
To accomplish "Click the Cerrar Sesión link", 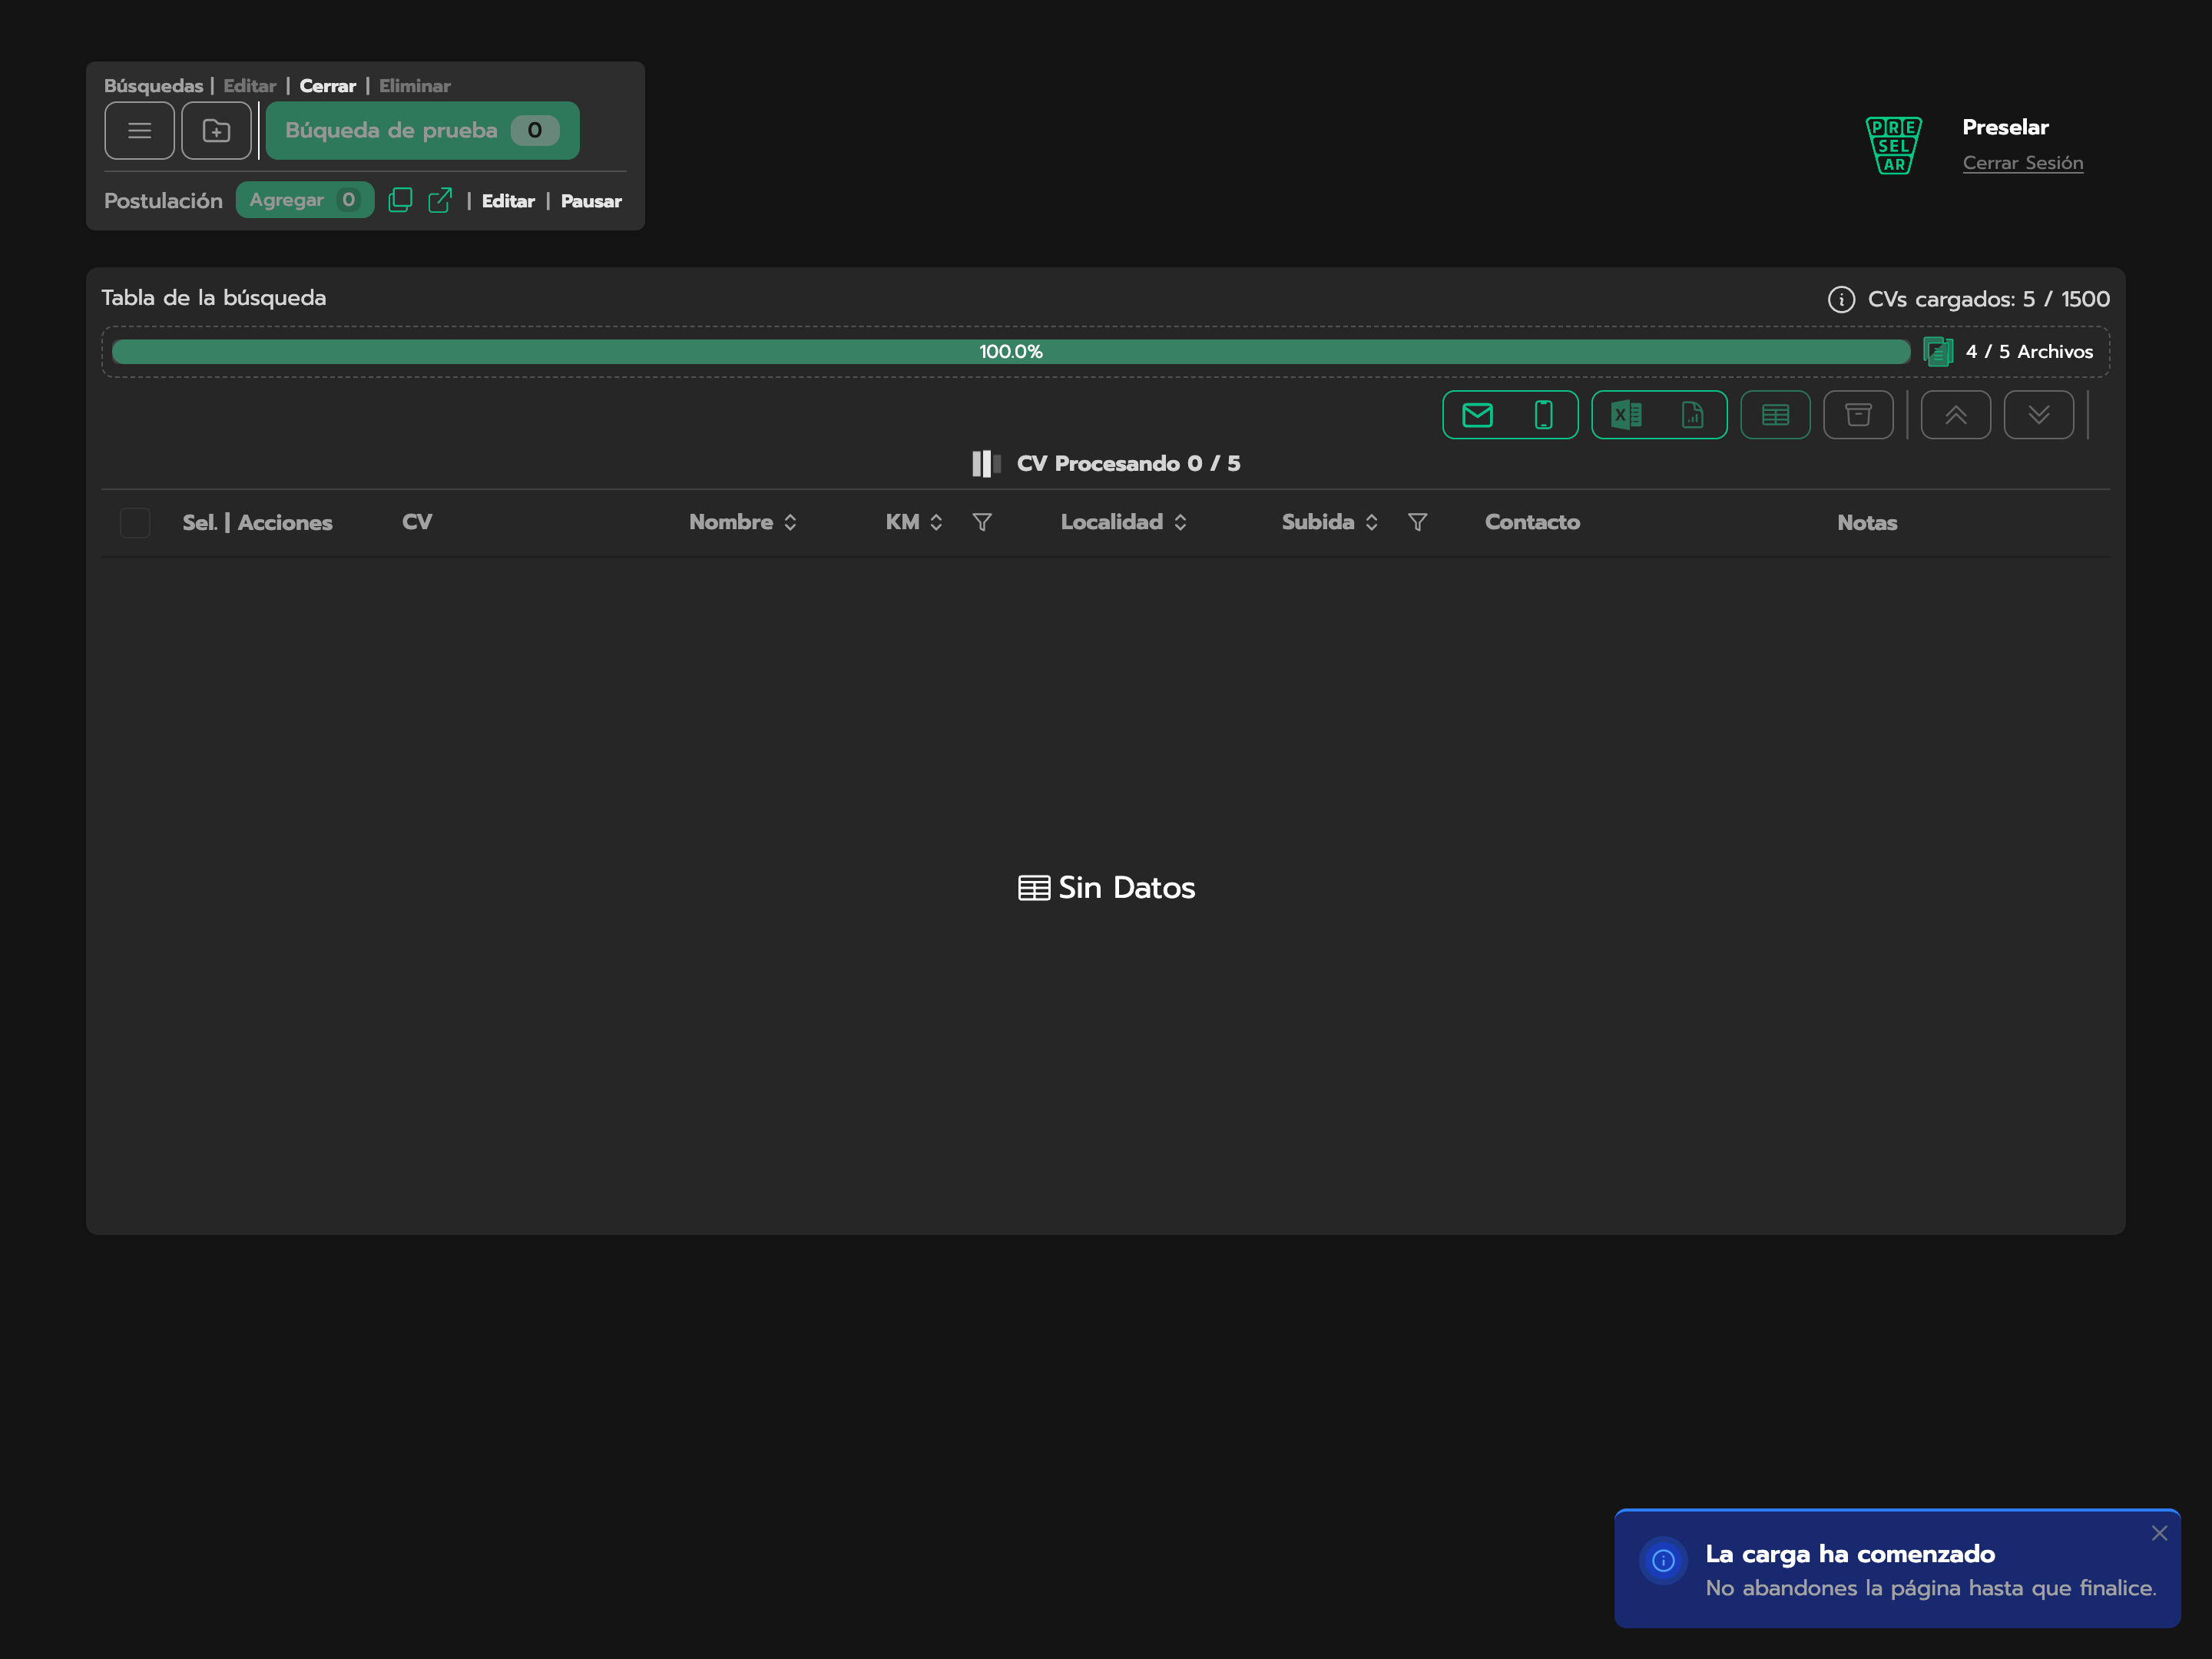I will point(2022,162).
